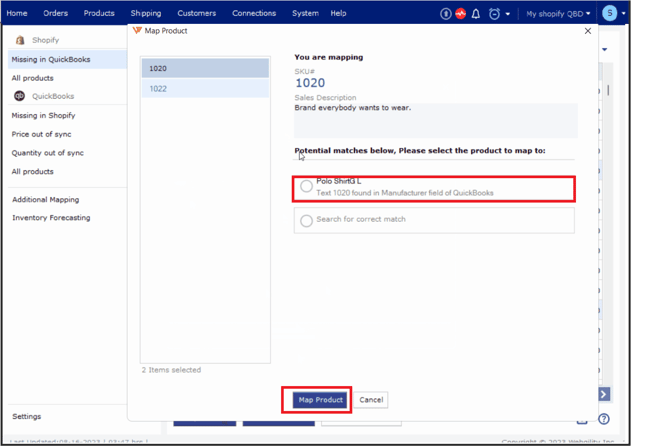Click the help question mark icon
The height and width of the screenshot is (446, 670).
pos(603,419)
